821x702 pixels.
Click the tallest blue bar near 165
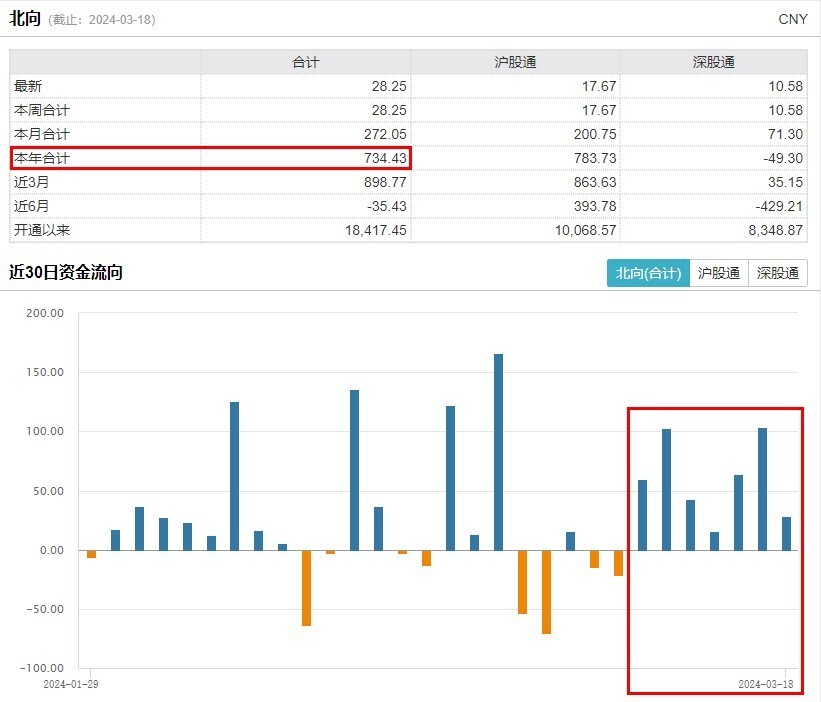point(498,452)
